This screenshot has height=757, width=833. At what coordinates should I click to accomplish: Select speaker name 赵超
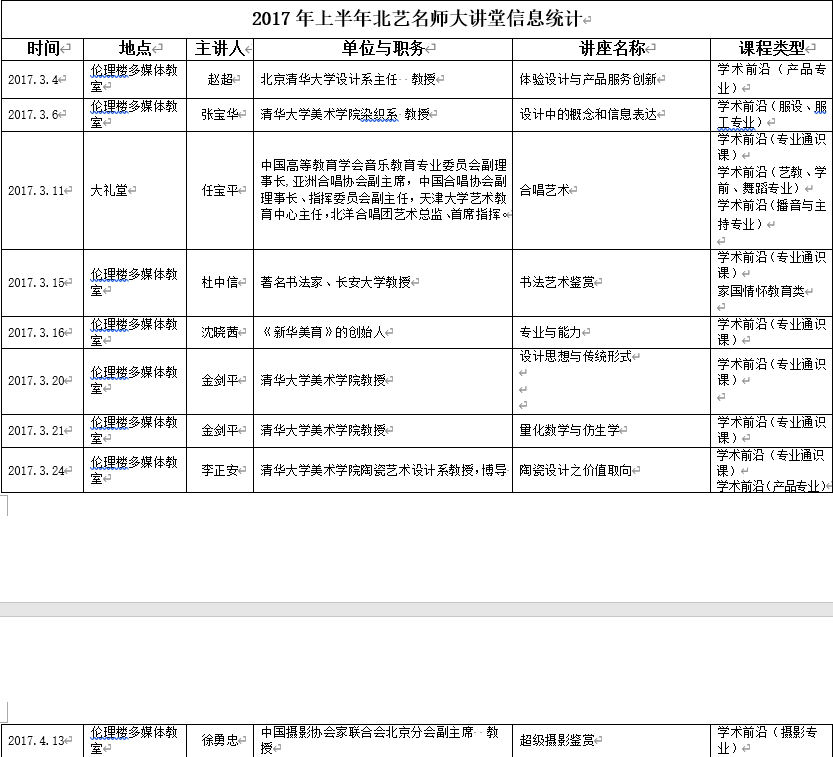219,79
